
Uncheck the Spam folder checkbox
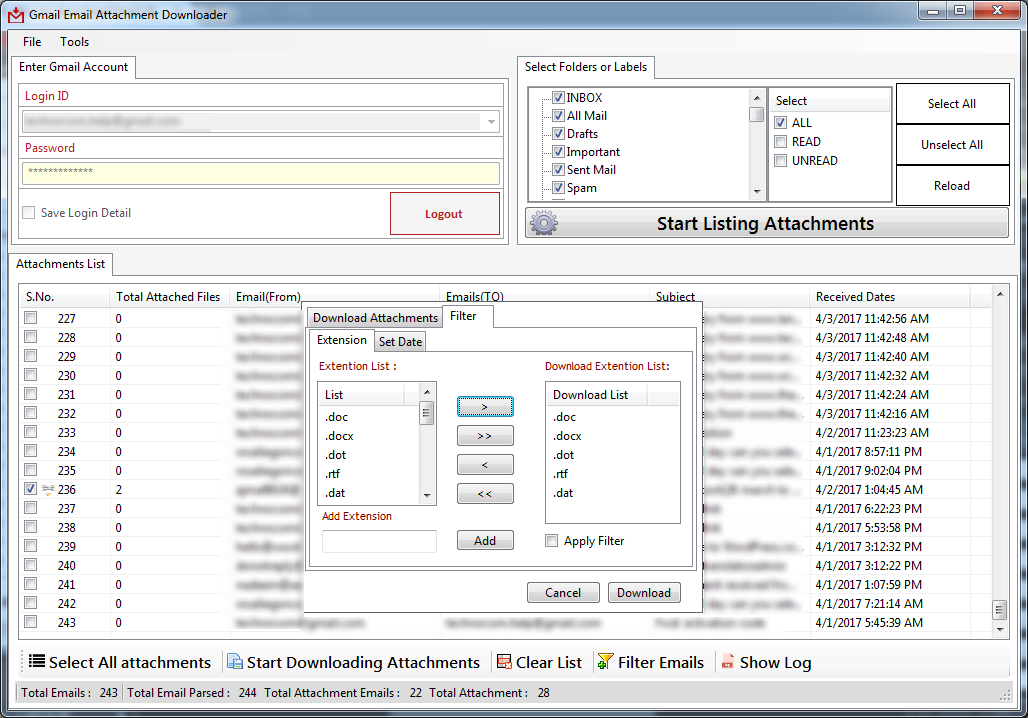pos(558,188)
